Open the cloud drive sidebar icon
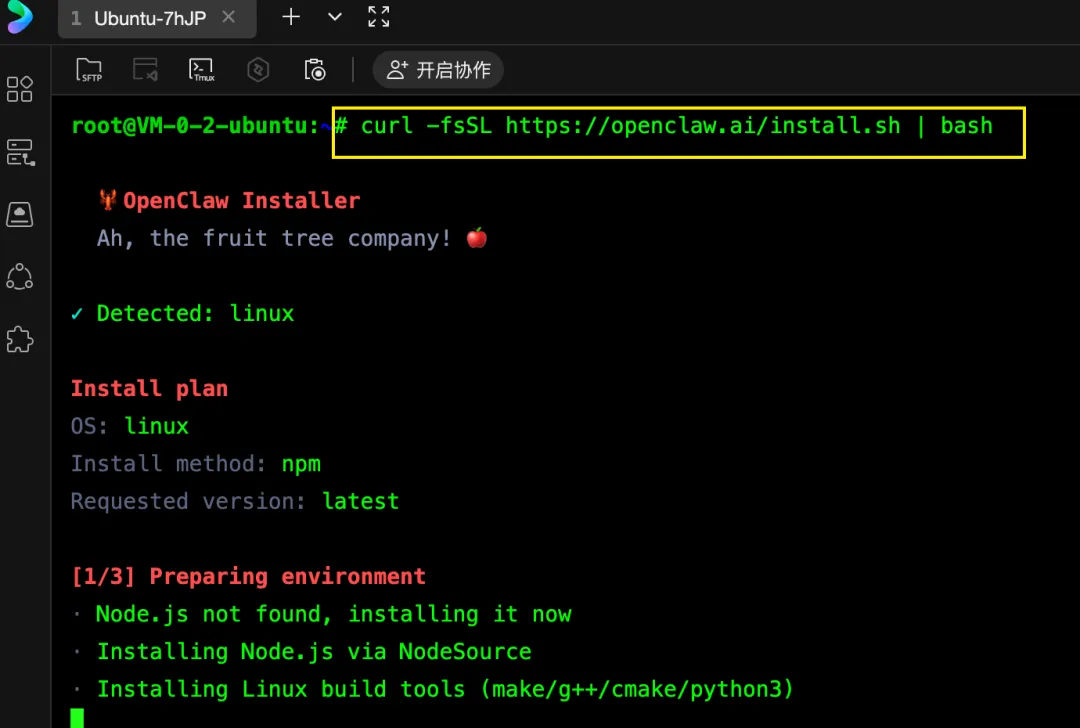The width and height of the screenshot is (1080, 728). (20, 215)
